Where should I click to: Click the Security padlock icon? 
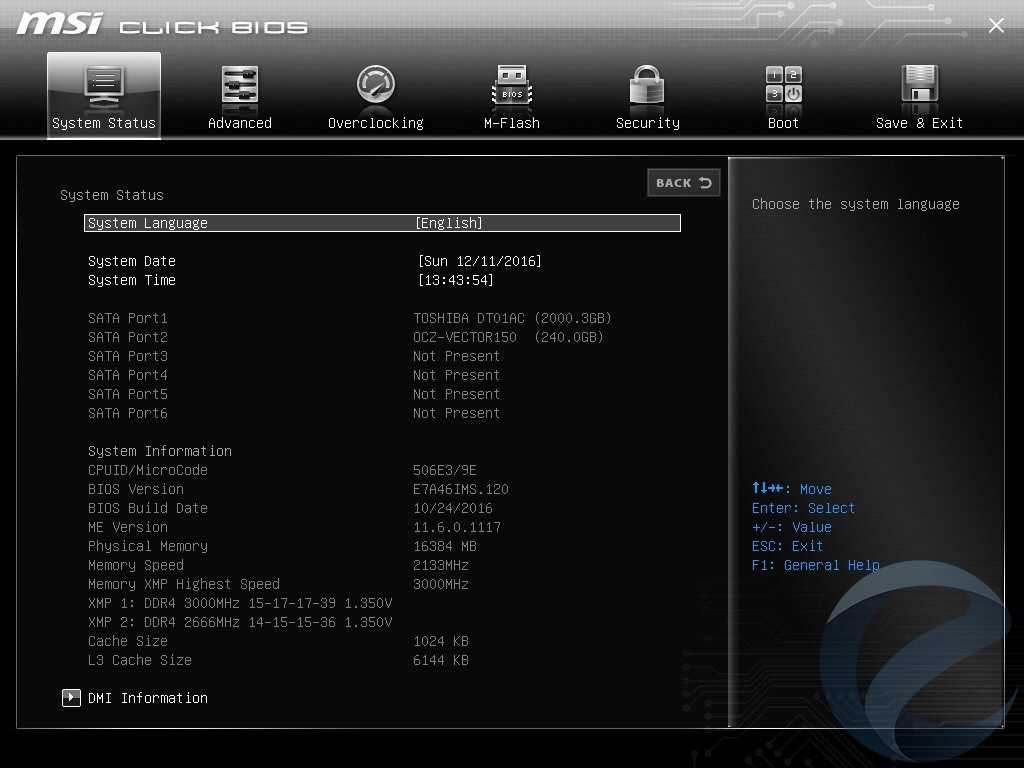coord(647,86)
